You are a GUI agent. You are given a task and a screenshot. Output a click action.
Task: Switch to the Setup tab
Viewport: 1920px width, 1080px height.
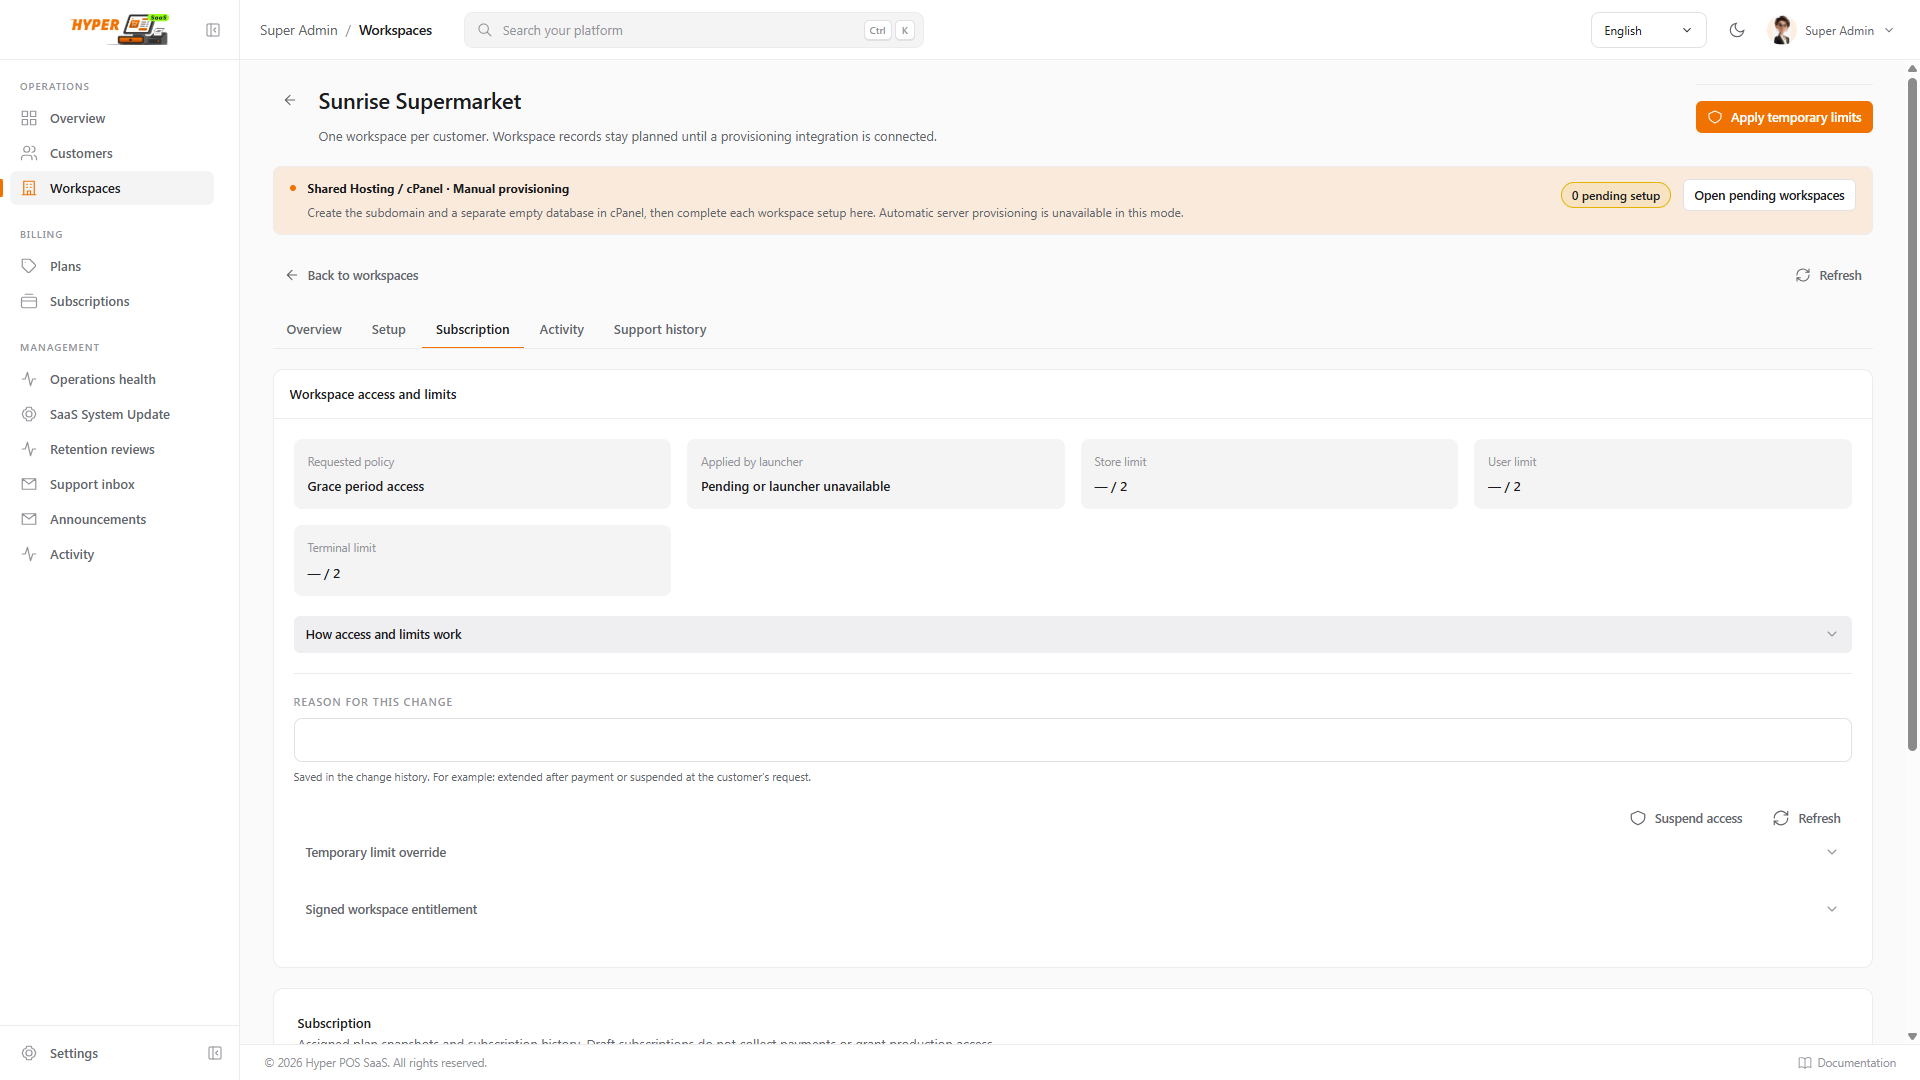[388, 329]
